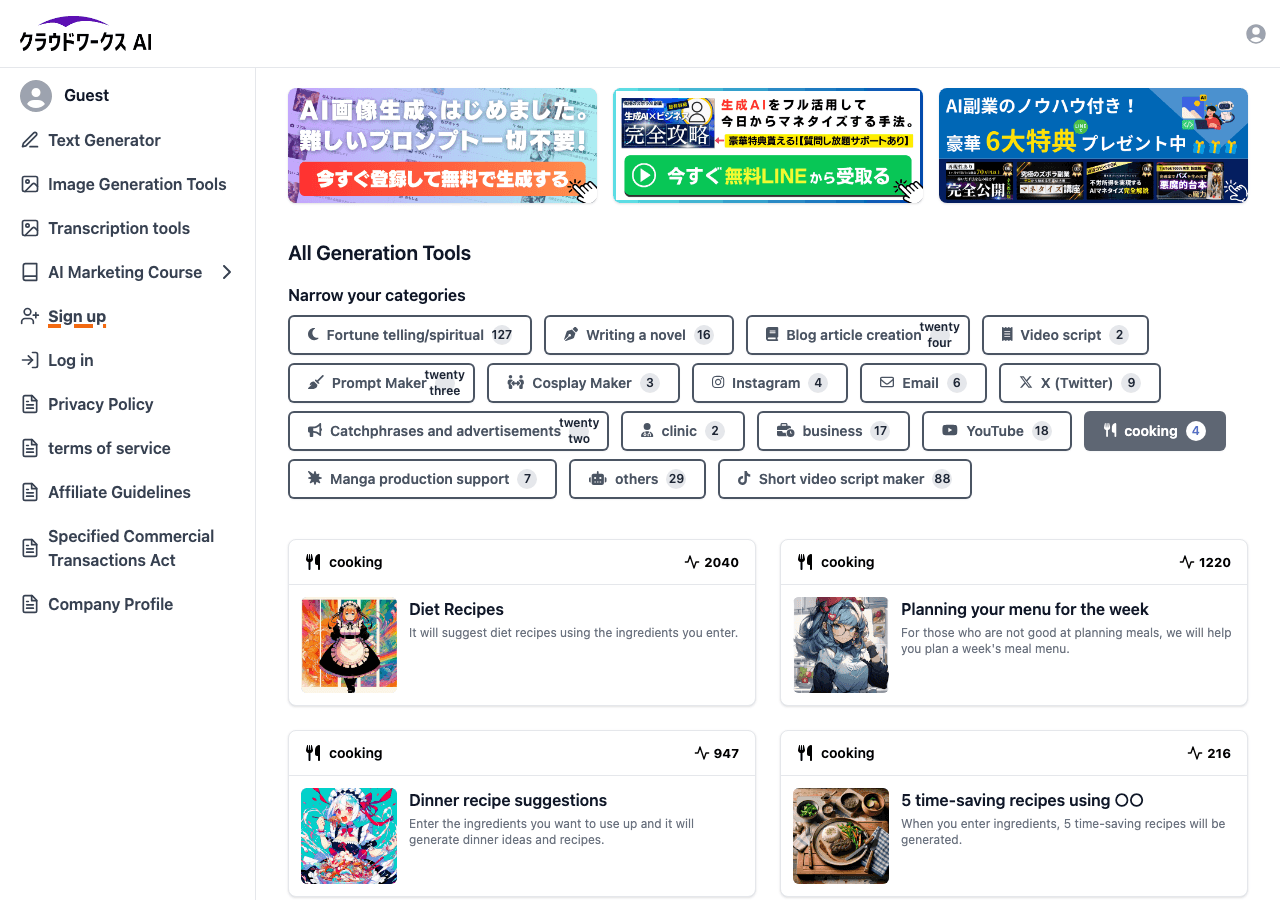Click the add-user icon beside Sign up
Image resolution: width=1280 pixels, height=900 pixels.
(30, 316)
